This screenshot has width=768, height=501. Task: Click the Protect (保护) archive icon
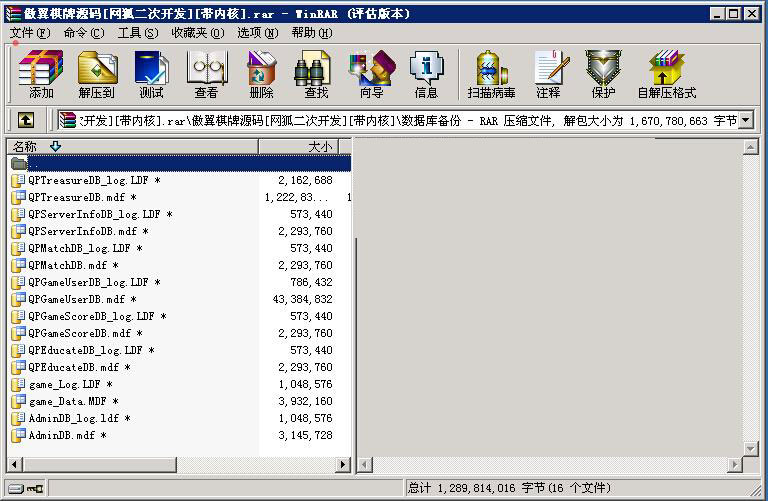tap(603, 74)
